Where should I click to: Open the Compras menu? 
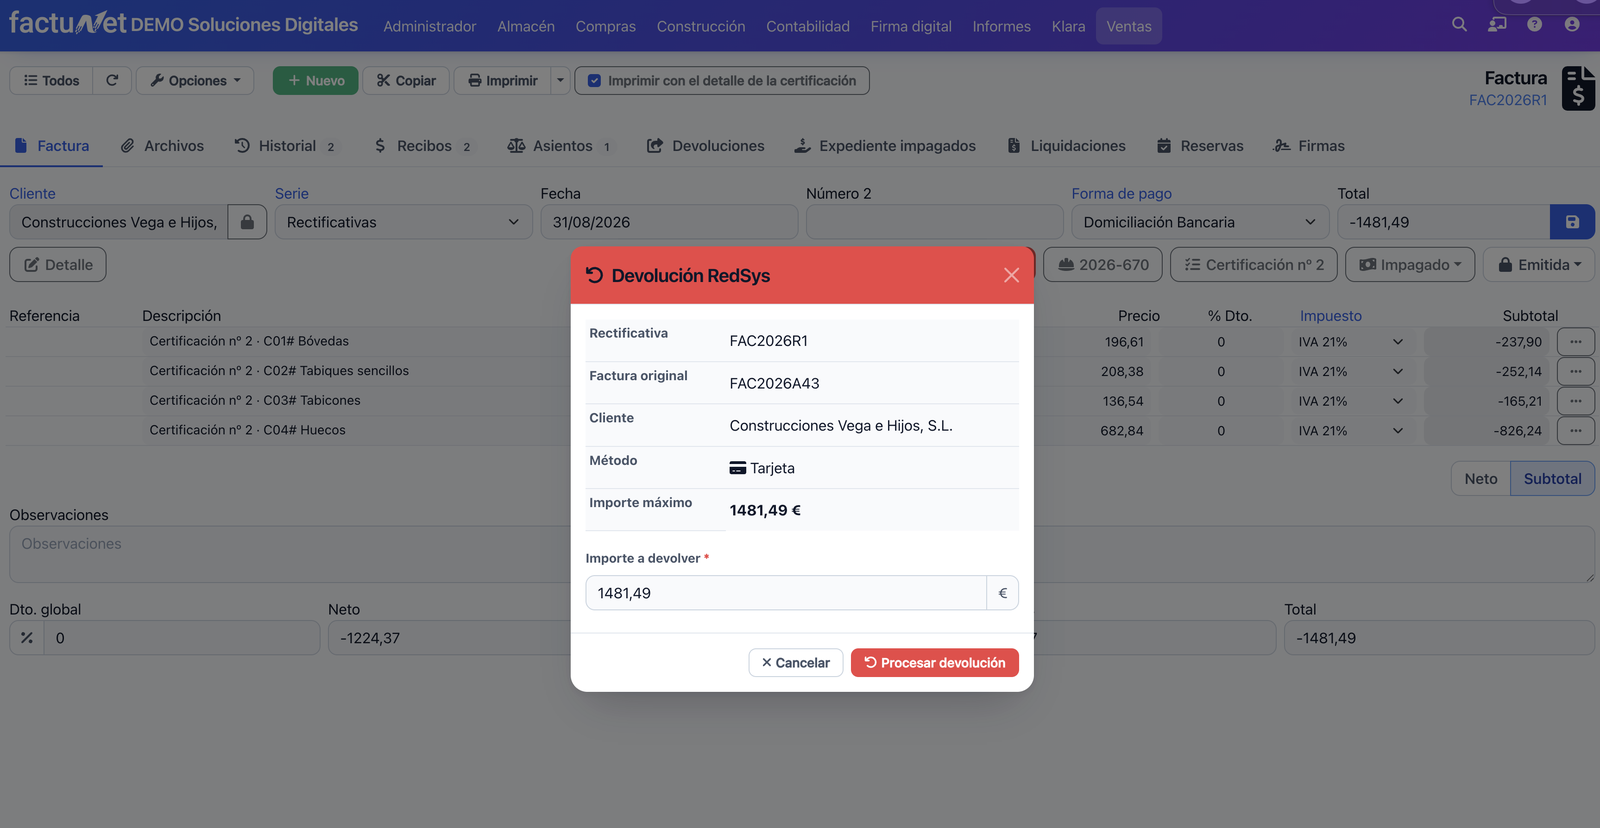click(x=605, y=26)
